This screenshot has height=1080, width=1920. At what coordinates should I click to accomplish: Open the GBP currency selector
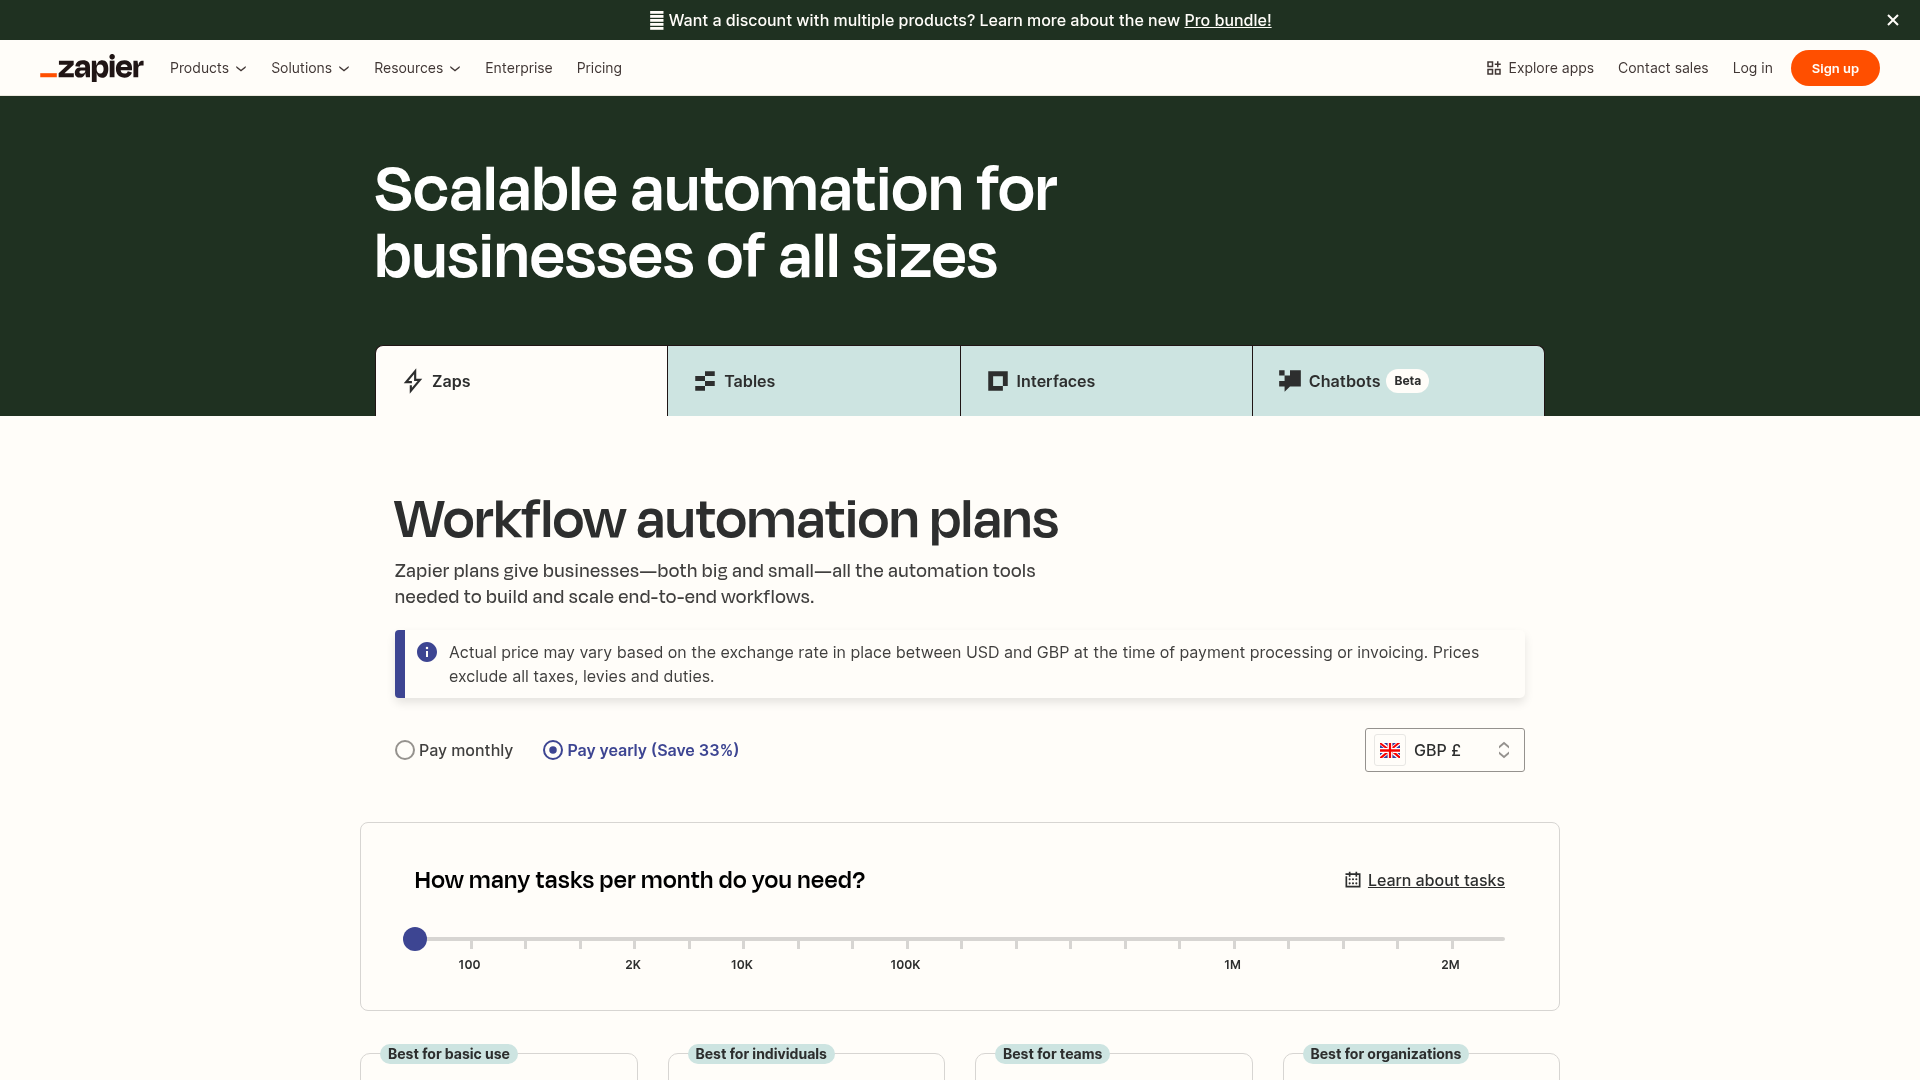[x=1444, y=749]
